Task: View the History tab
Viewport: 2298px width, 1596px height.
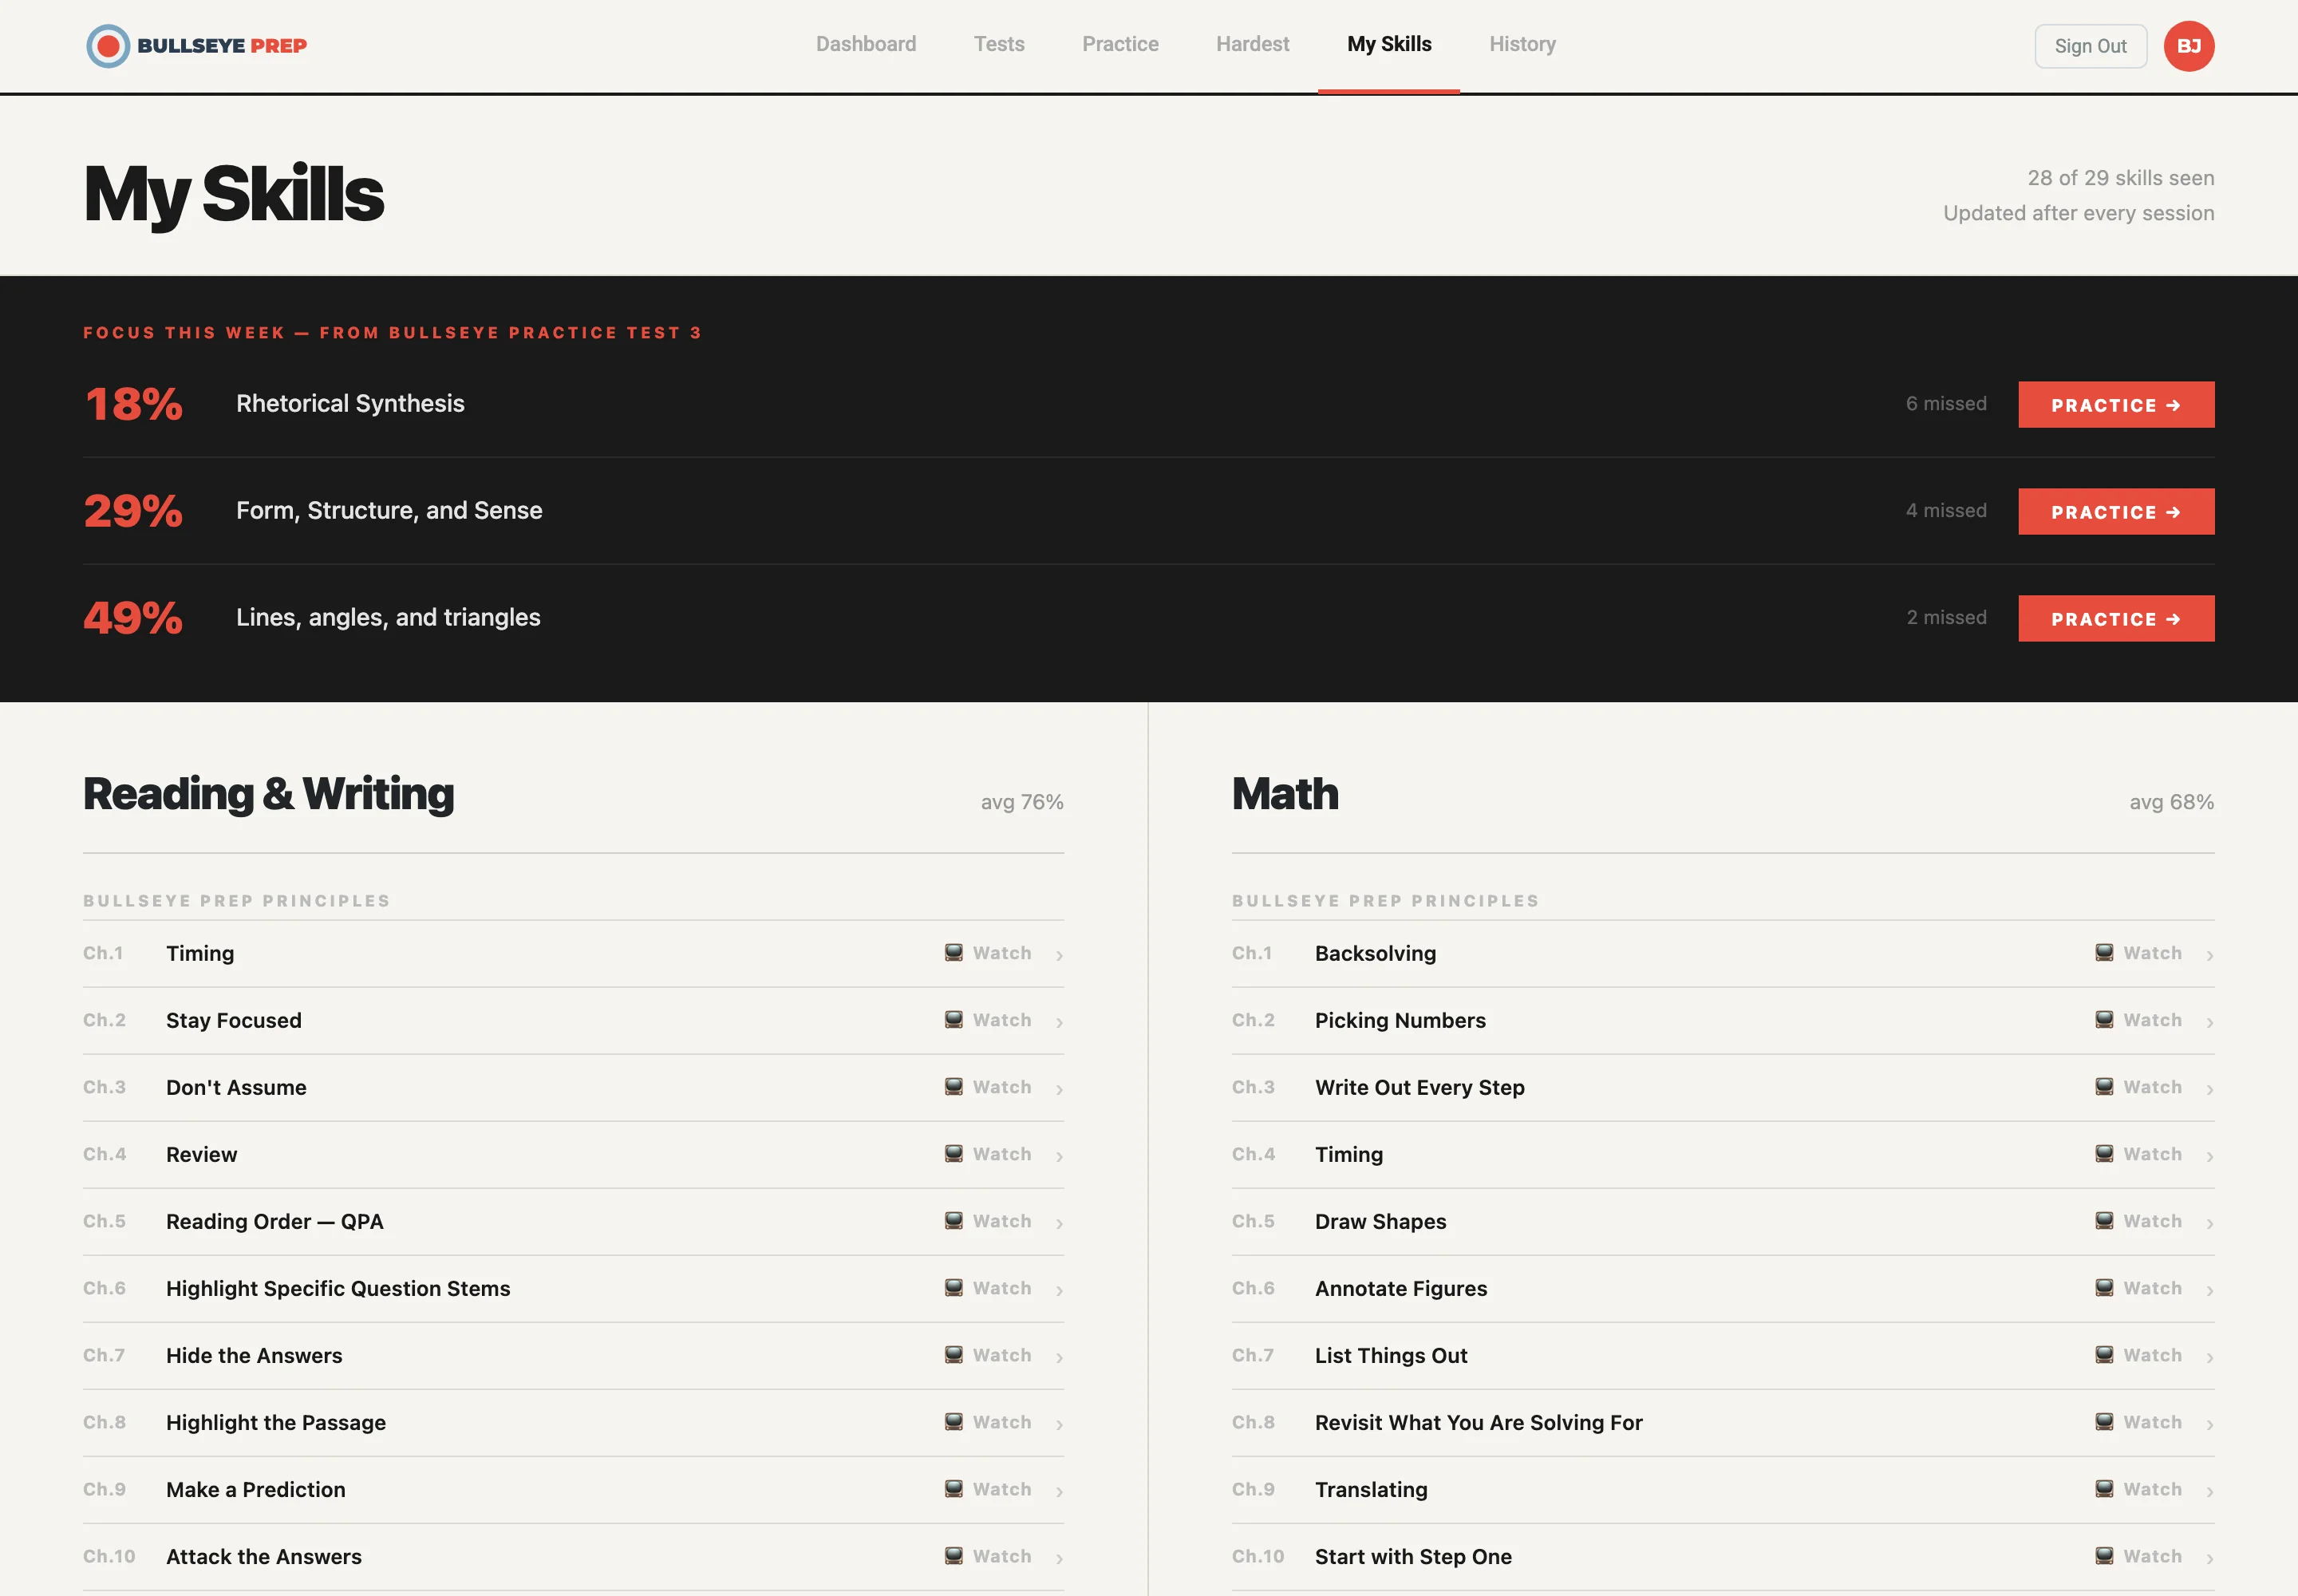Action: click(1522, 44)
